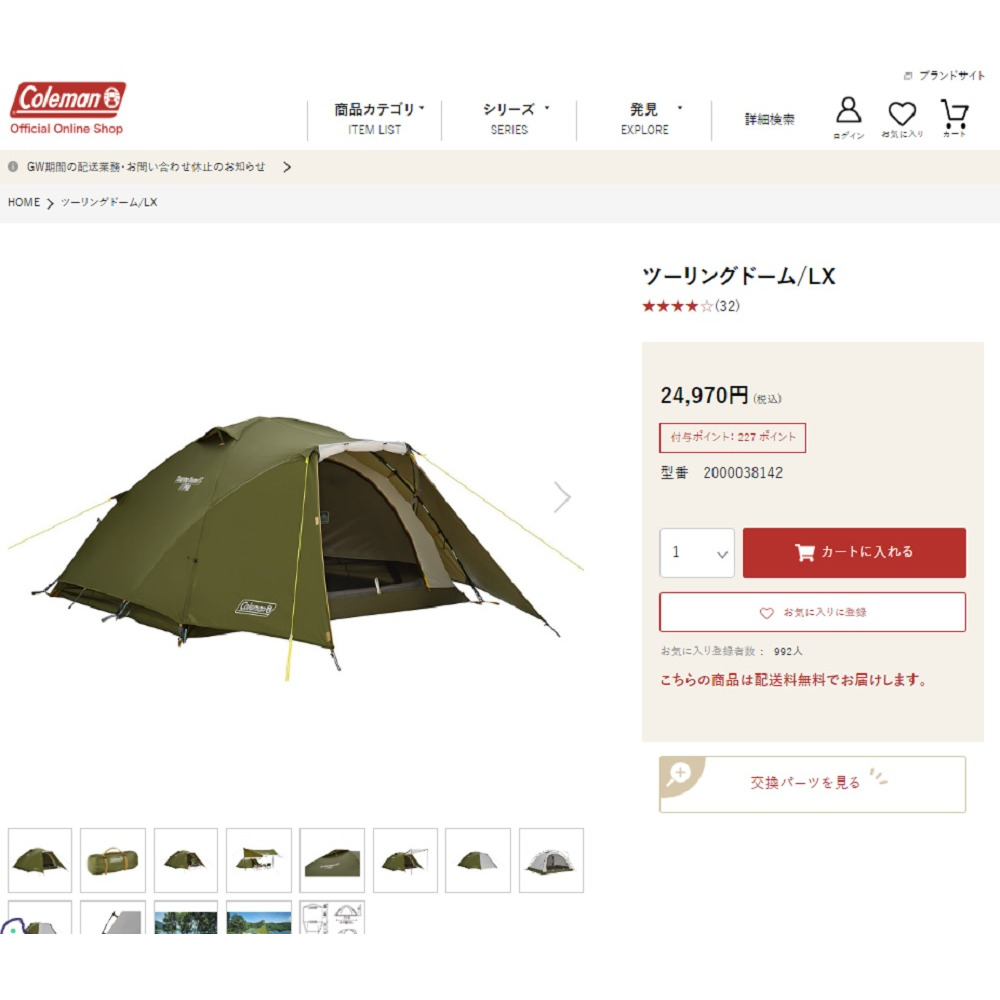Select the white inner tent thumbnail

tap(551, 860)
